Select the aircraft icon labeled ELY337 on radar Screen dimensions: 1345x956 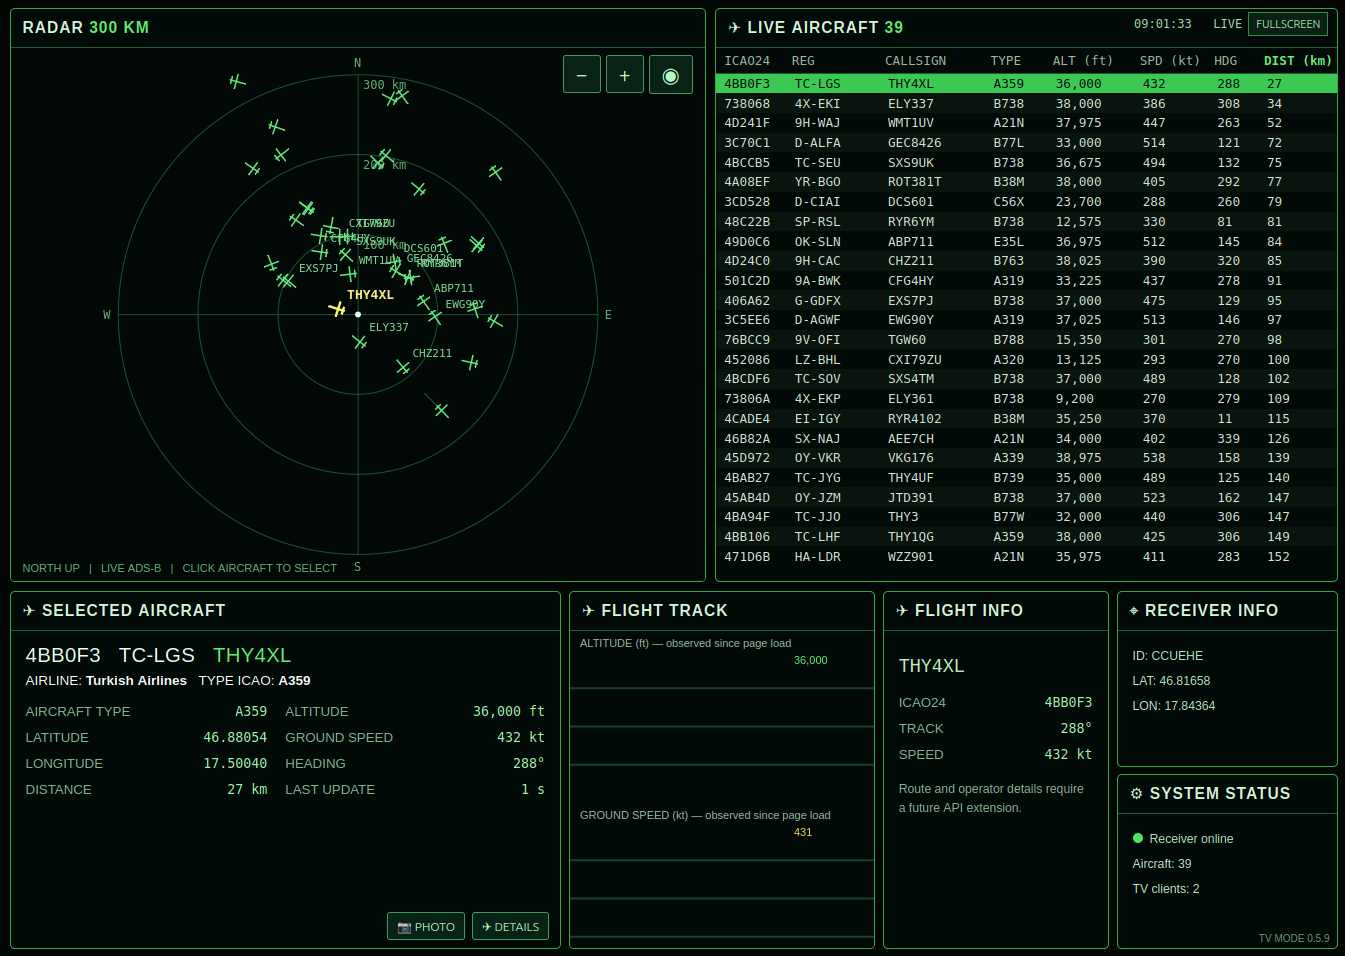click(360, 341)
